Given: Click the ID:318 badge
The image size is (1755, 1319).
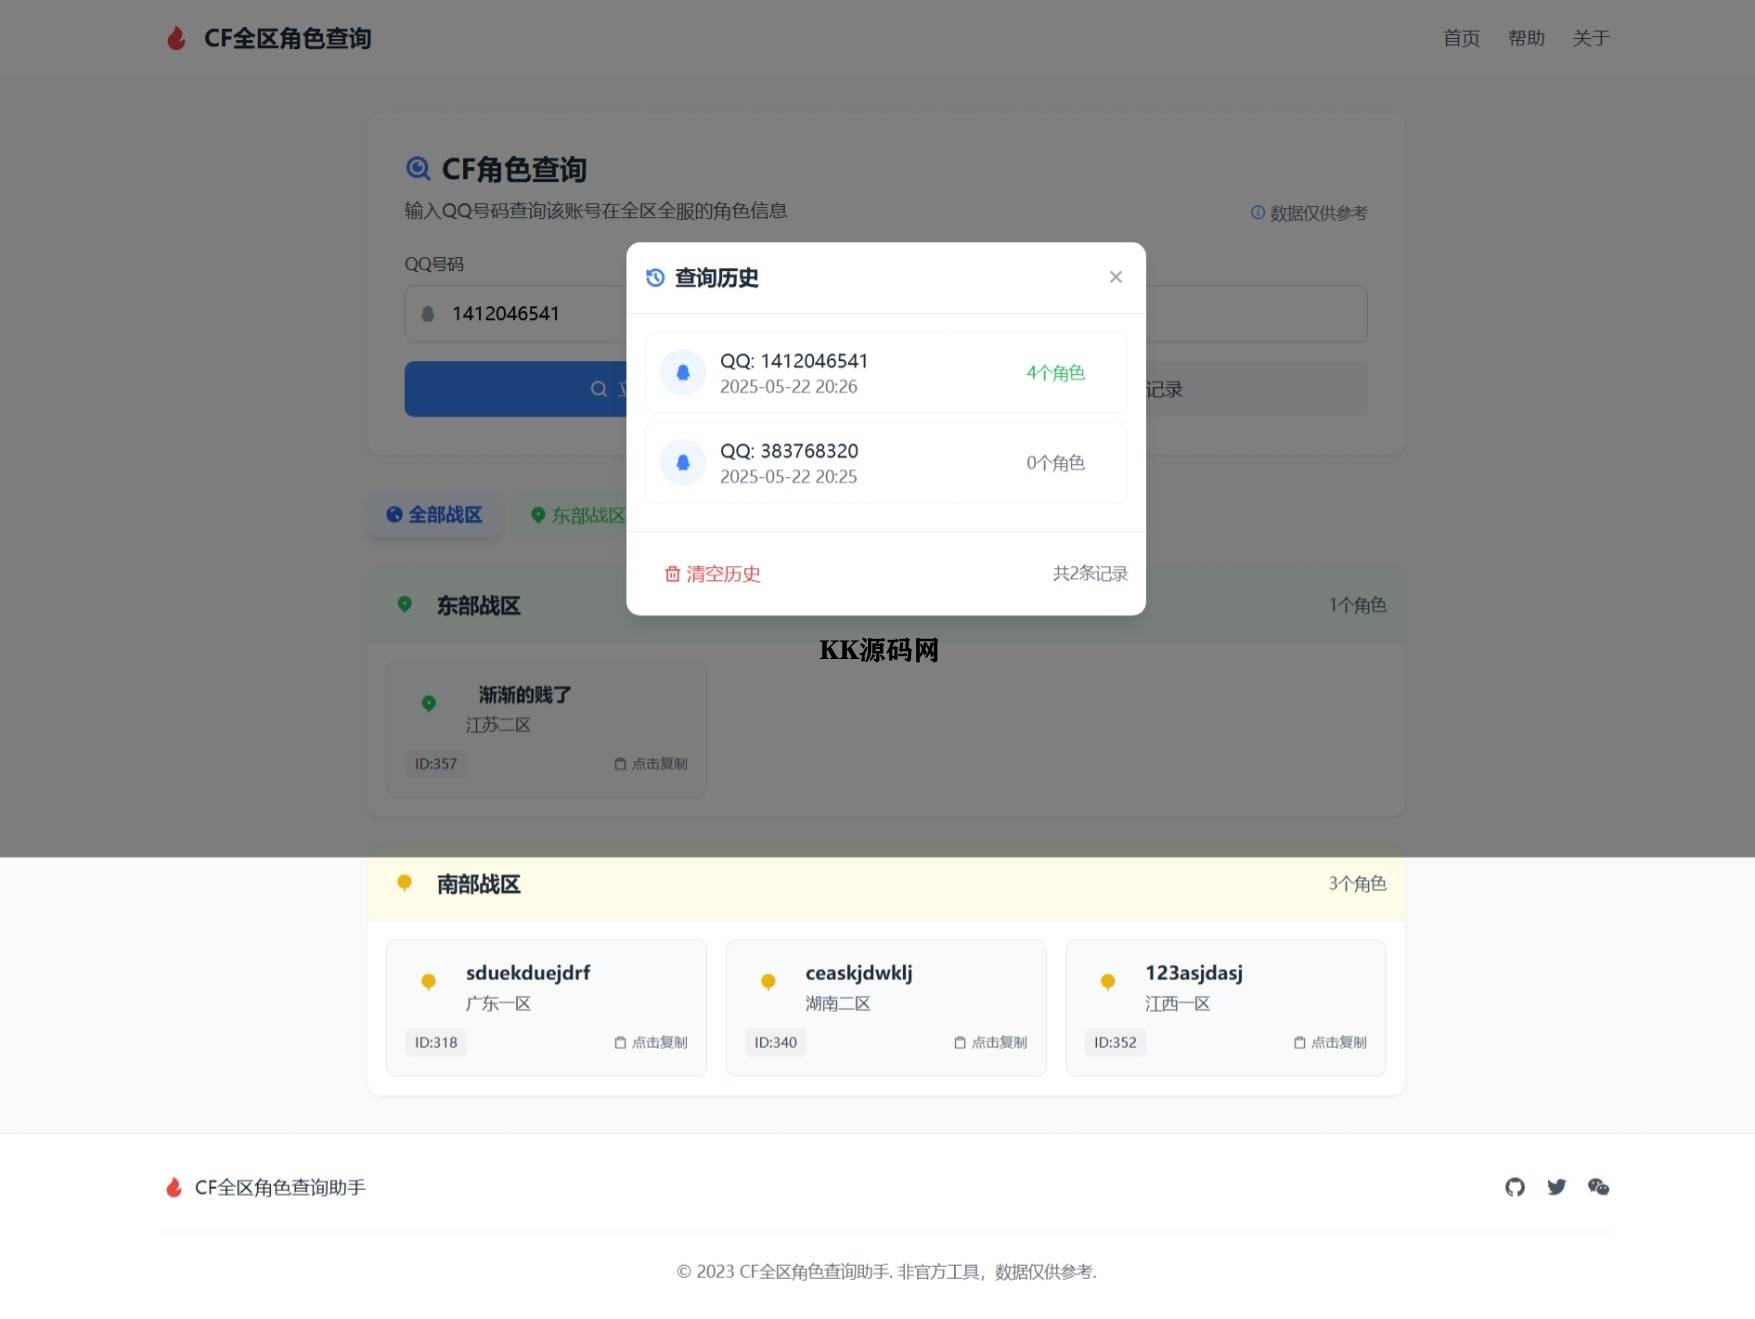Looking at the screenshot, I should [436, 1042].
